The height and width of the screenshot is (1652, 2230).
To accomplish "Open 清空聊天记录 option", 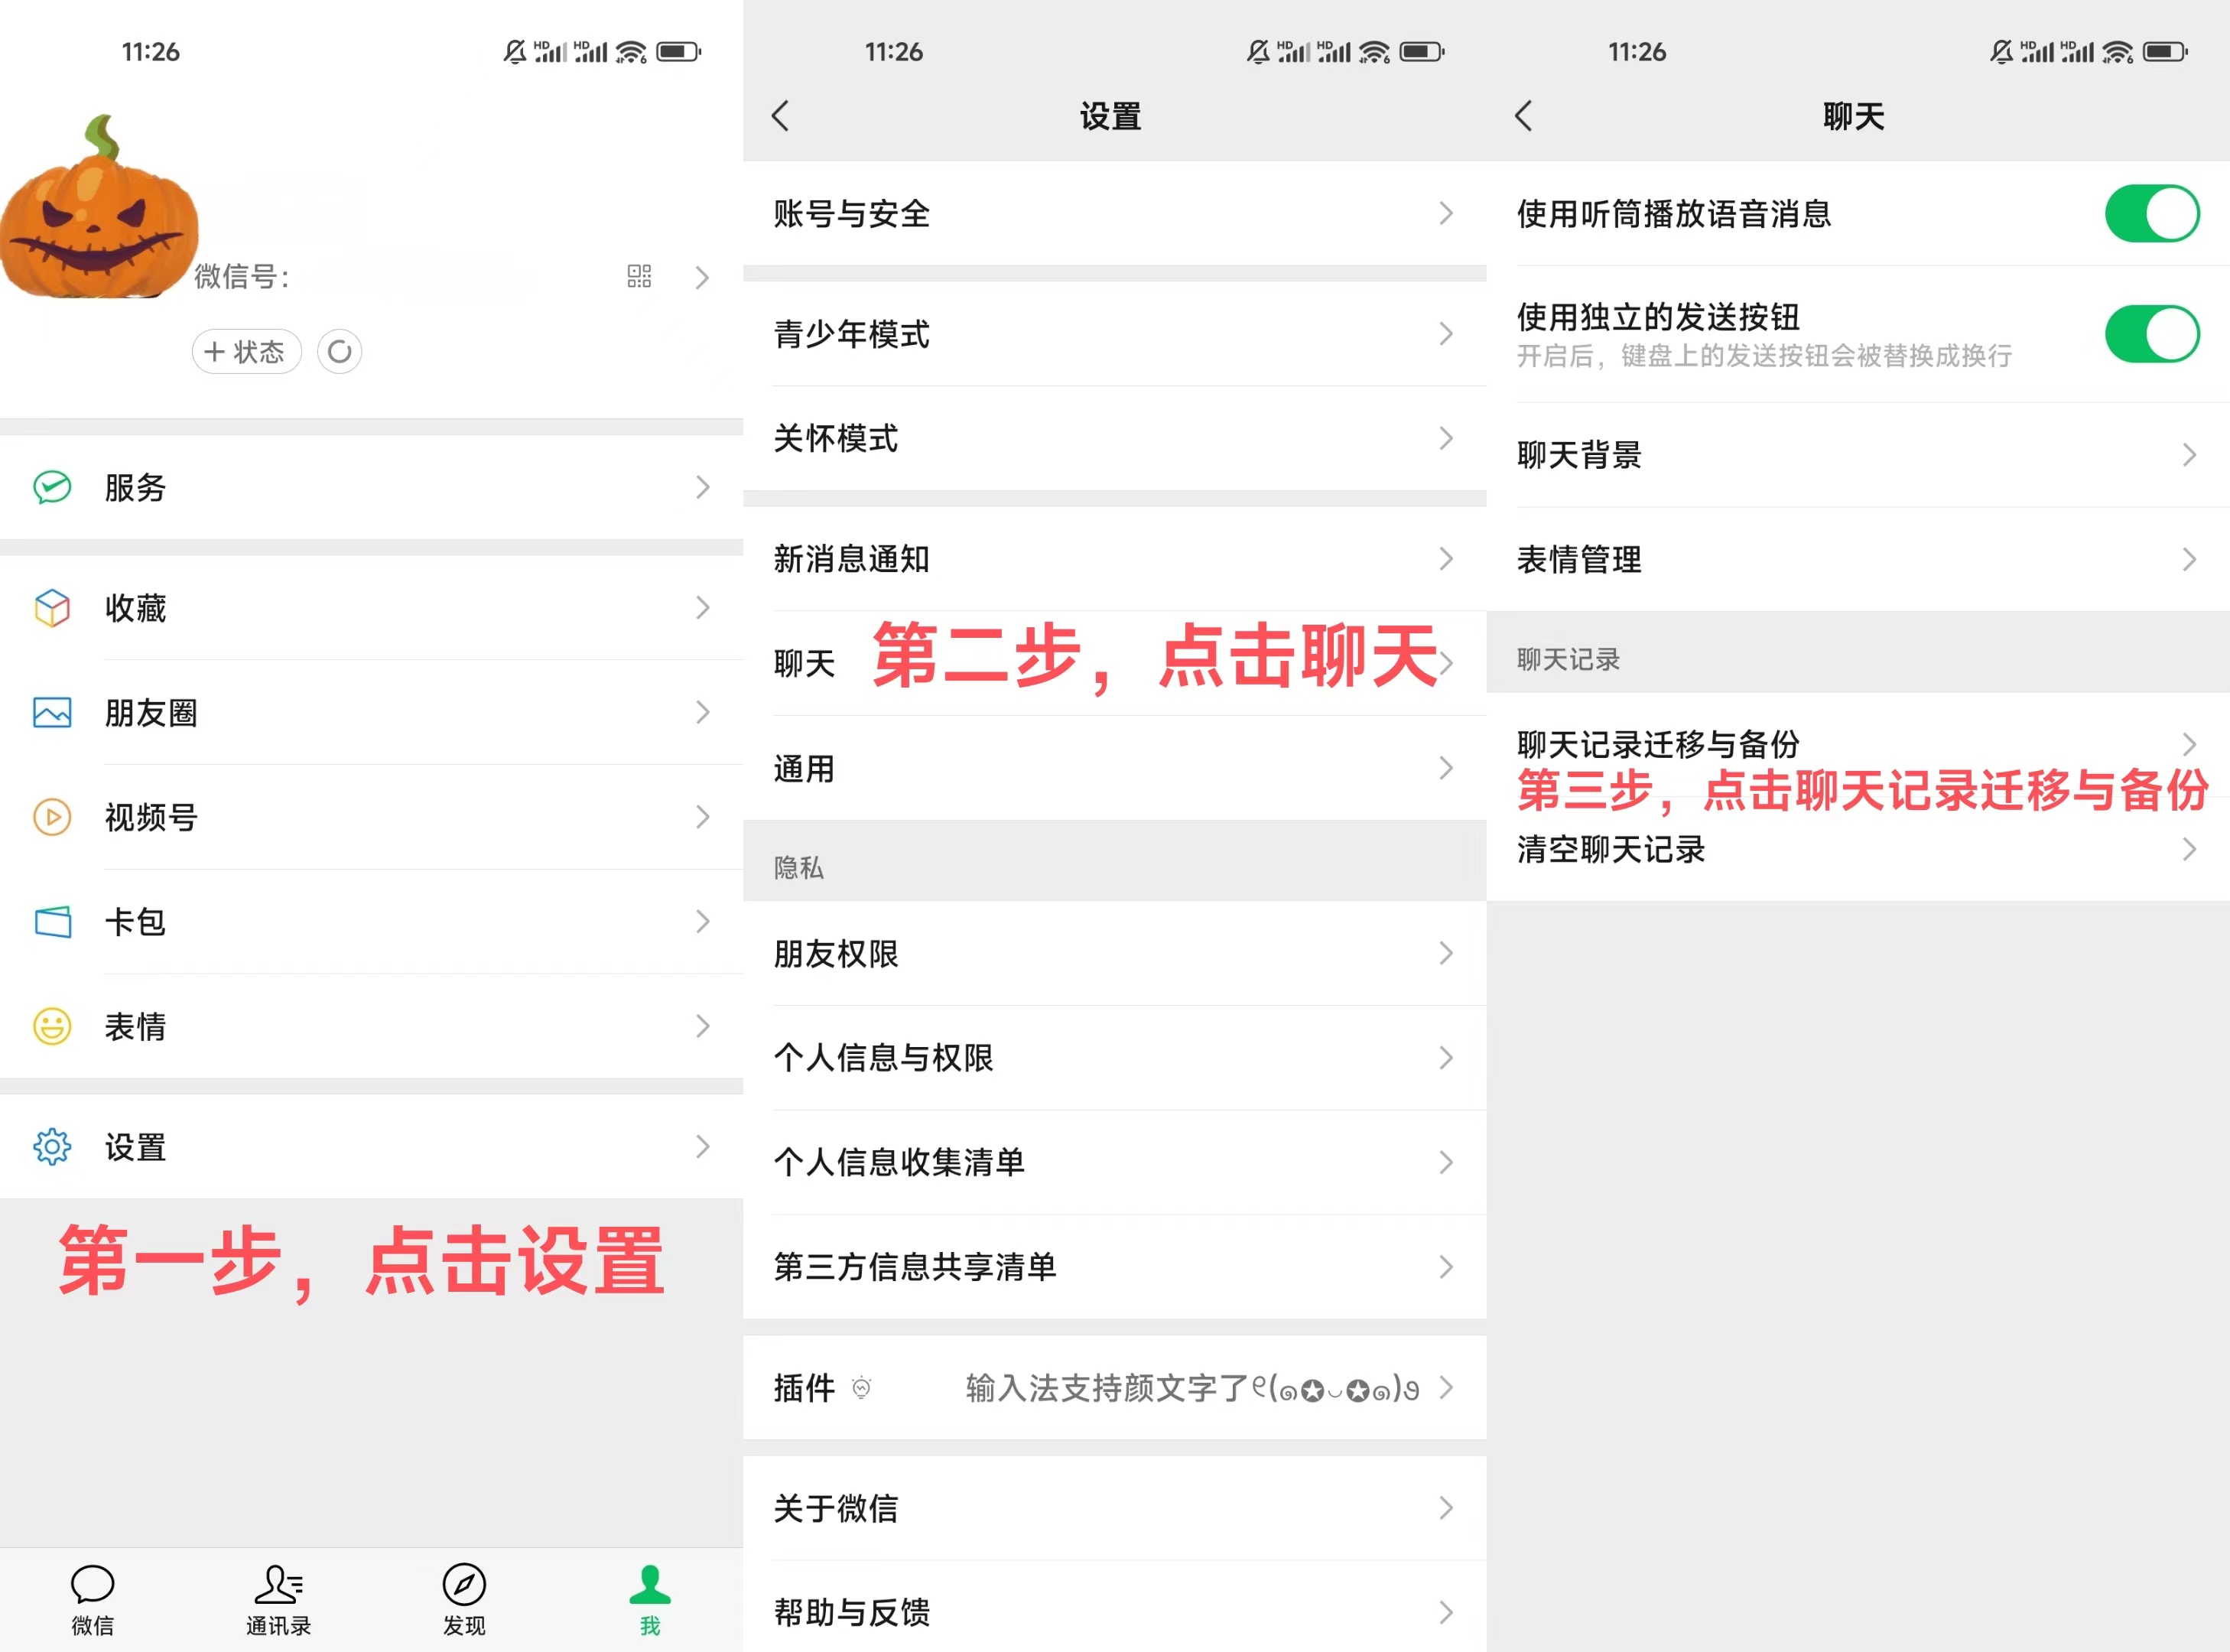I will [x=1610, y=849].
